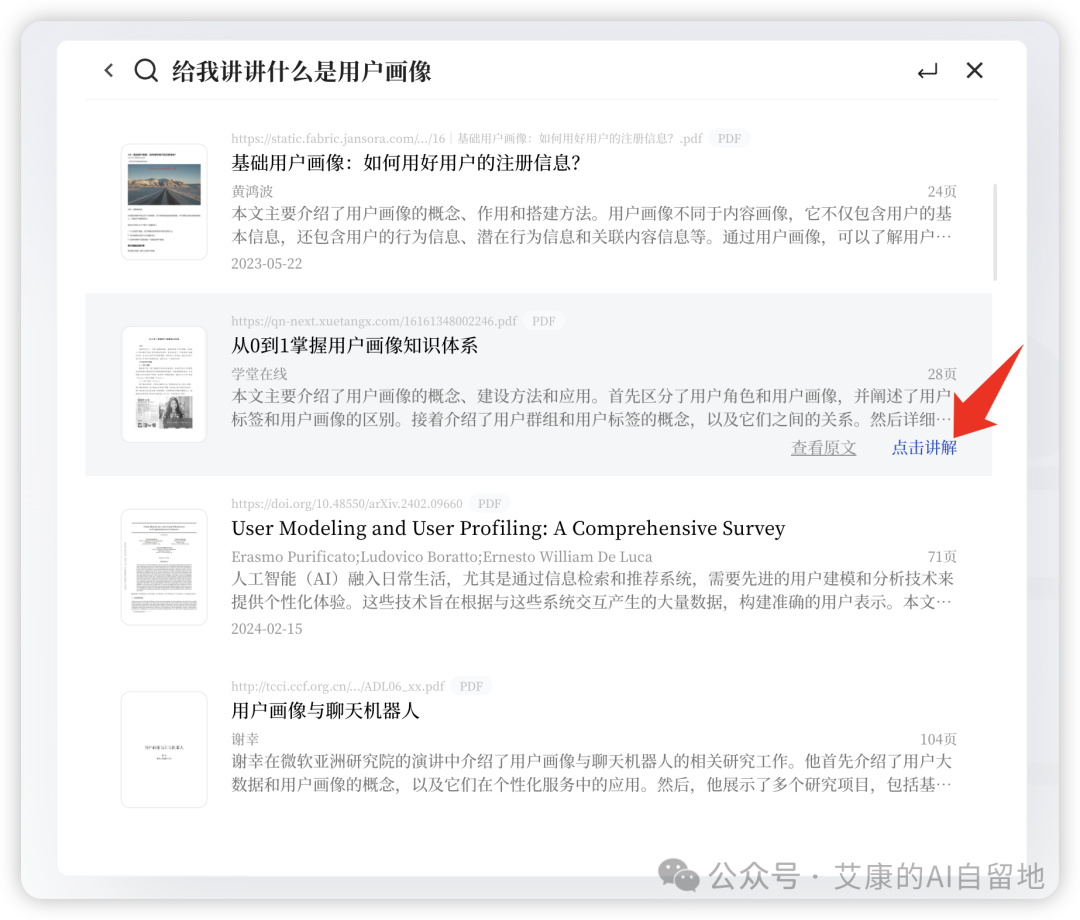
Task: Close the search results panel with the X
Action: [974, 70]
